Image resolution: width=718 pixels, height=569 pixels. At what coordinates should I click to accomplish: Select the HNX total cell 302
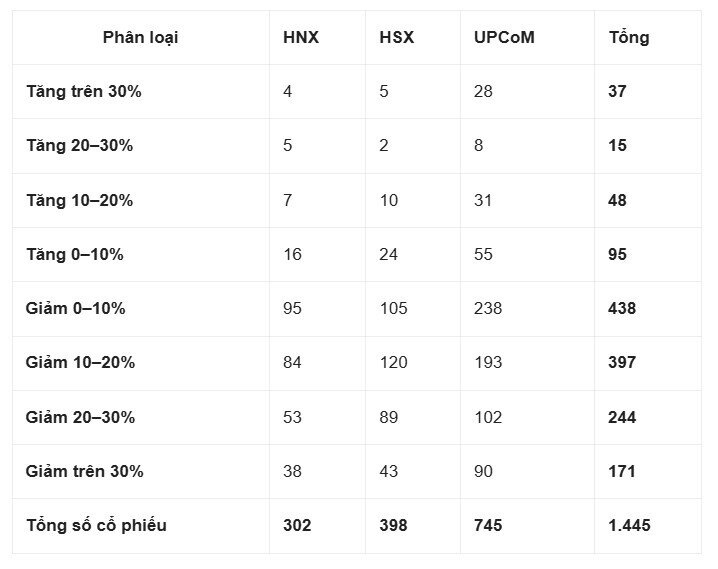[297, 525]
